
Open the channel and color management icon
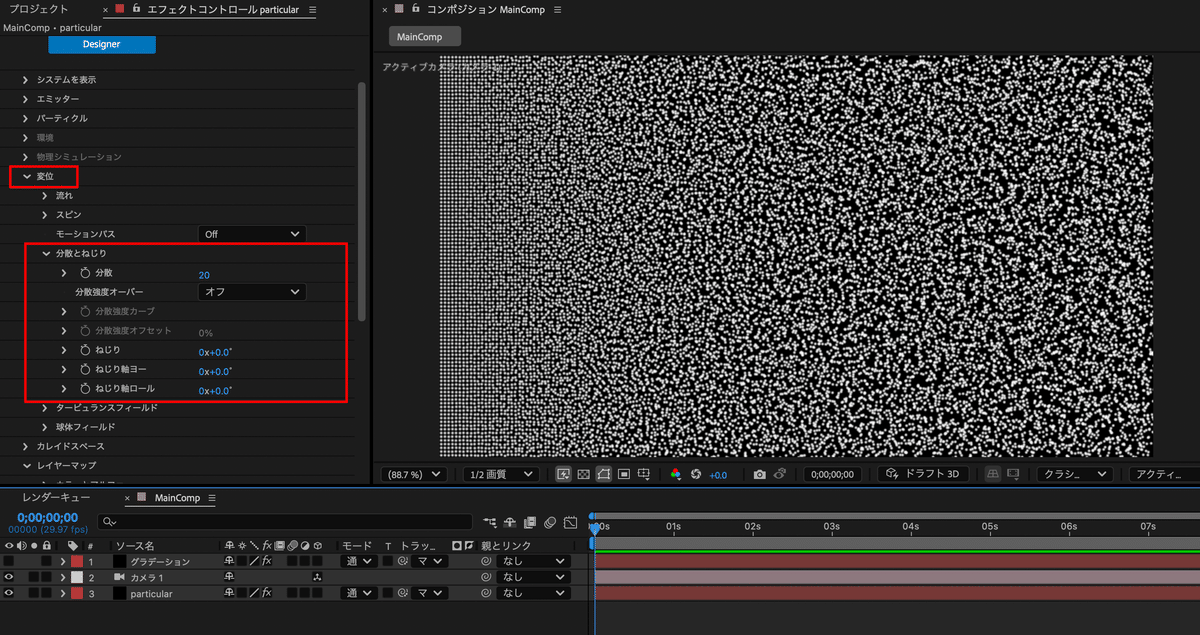(676, 474)
